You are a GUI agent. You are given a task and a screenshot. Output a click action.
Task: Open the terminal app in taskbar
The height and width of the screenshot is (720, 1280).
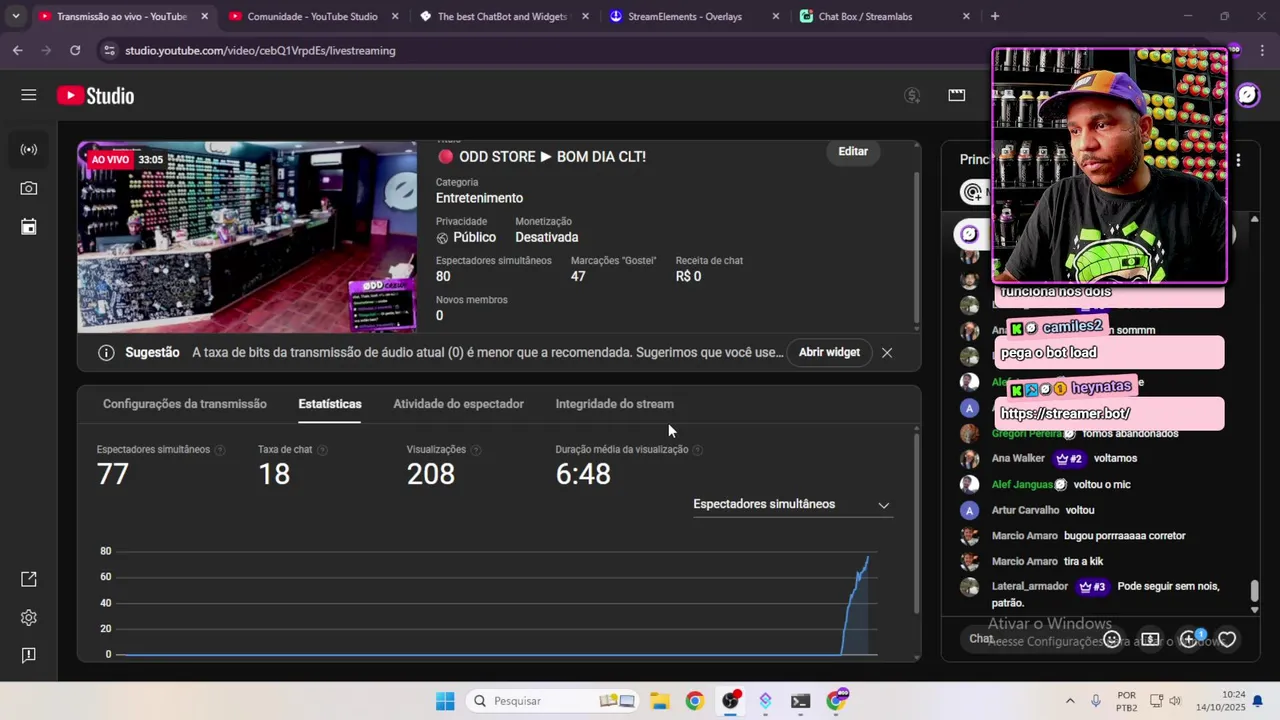[x=800, y=701]
